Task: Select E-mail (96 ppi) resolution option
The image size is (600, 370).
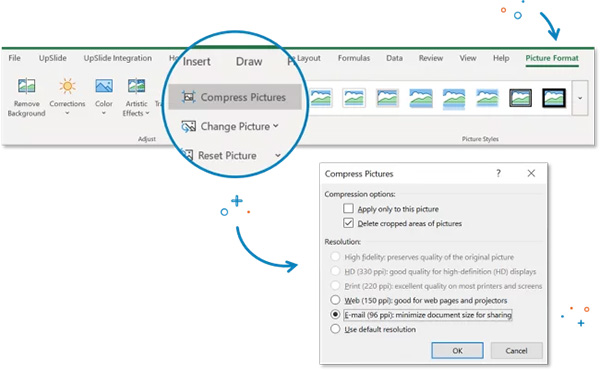Action: point(335,315)
